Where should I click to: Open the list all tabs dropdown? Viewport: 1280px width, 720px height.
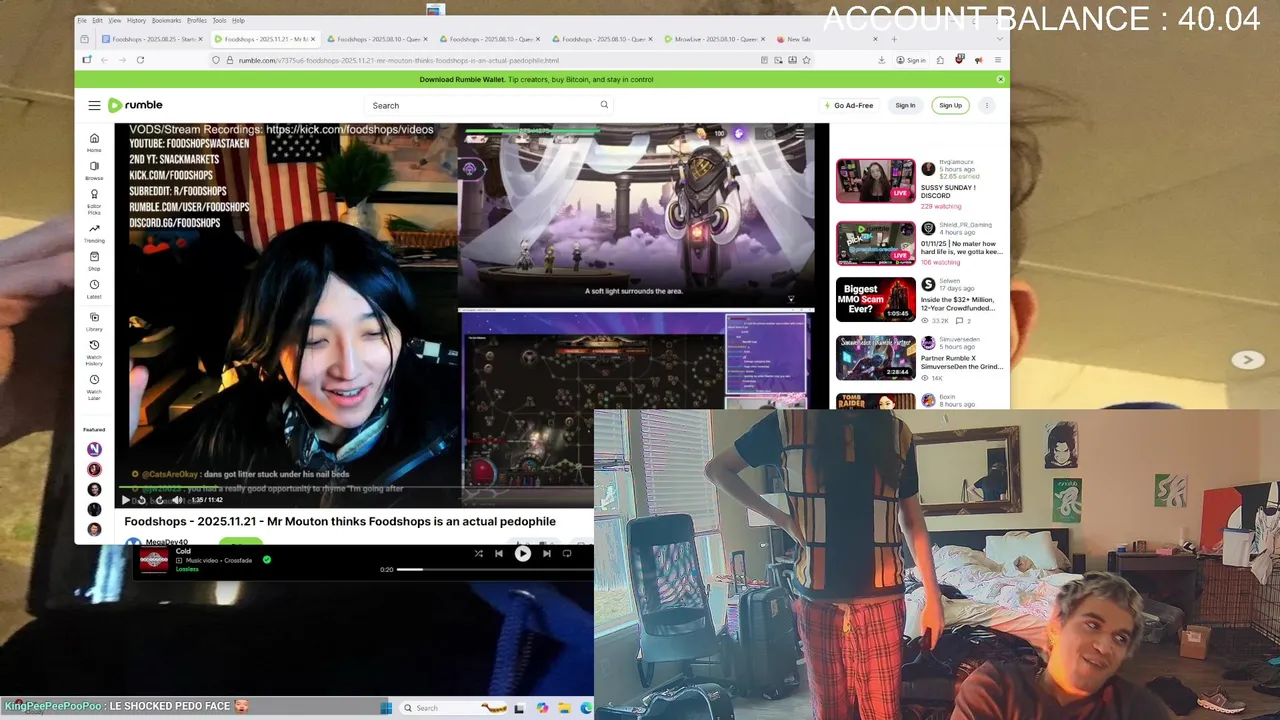pos(999,39)
